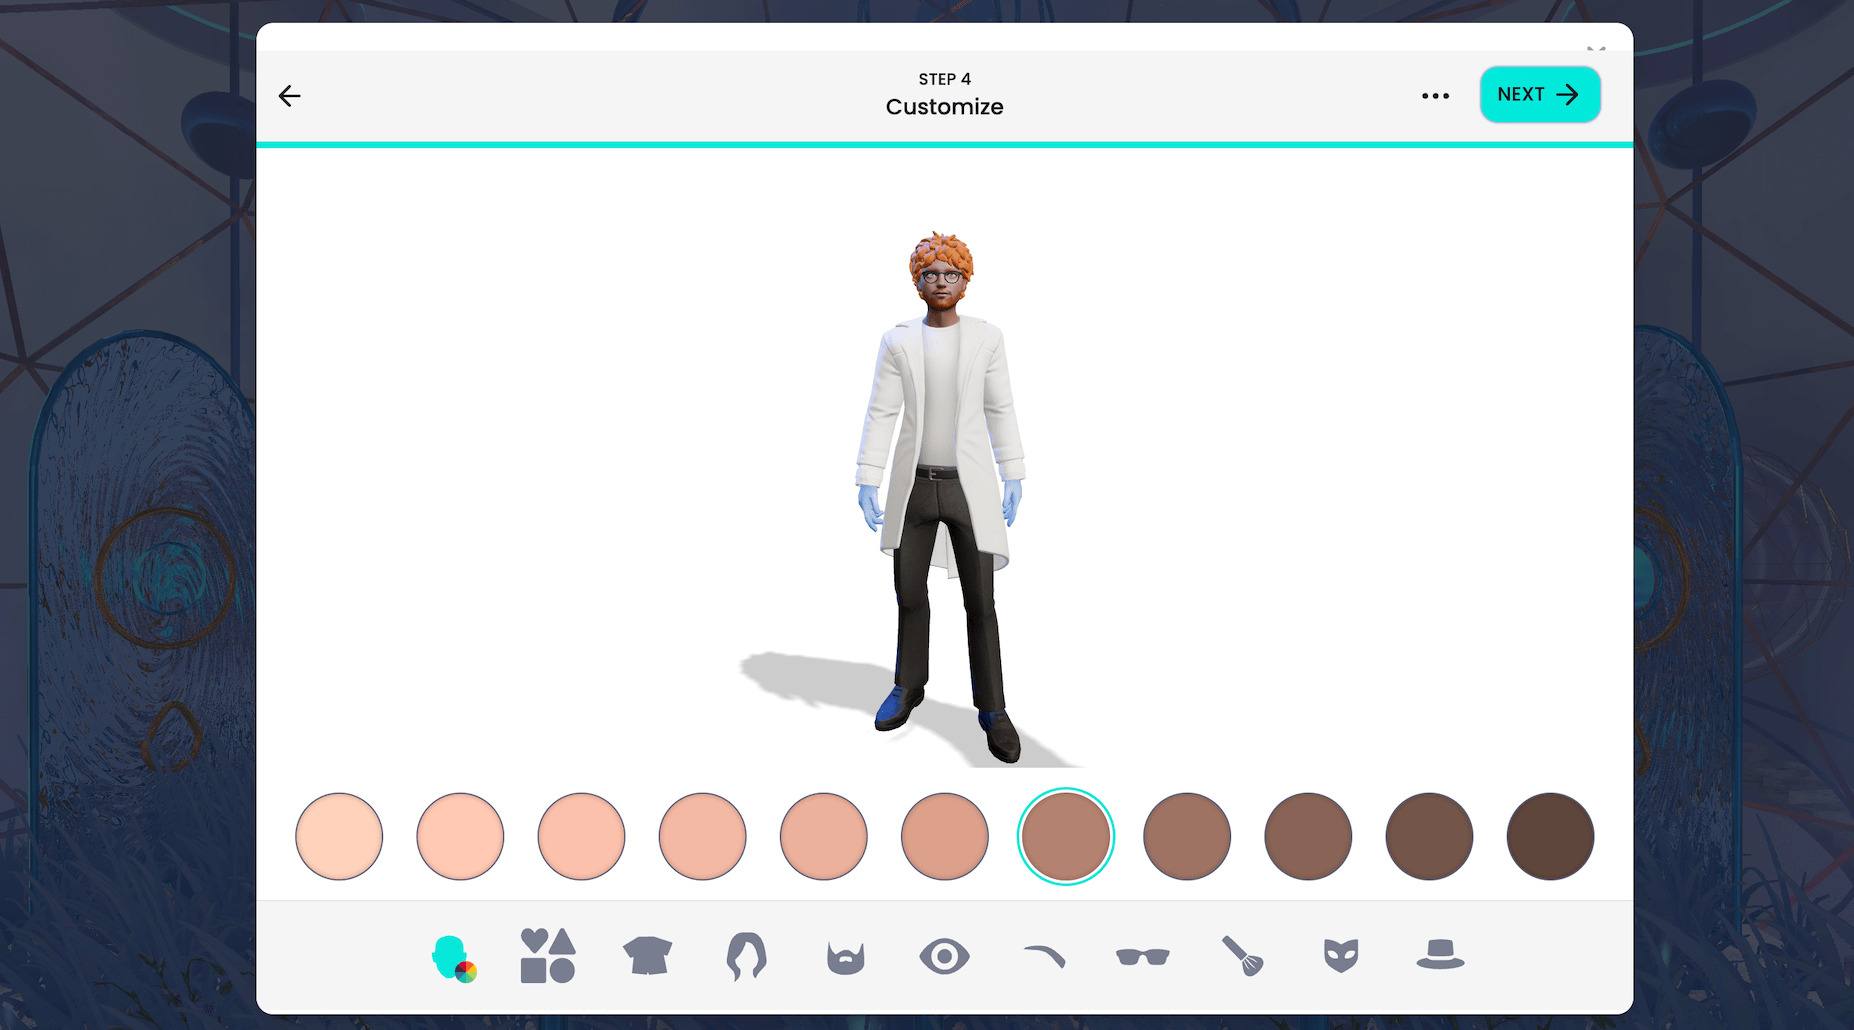Open the outfit/shirt customization category
1854x1030 pixels.
(x=647, y=958)
